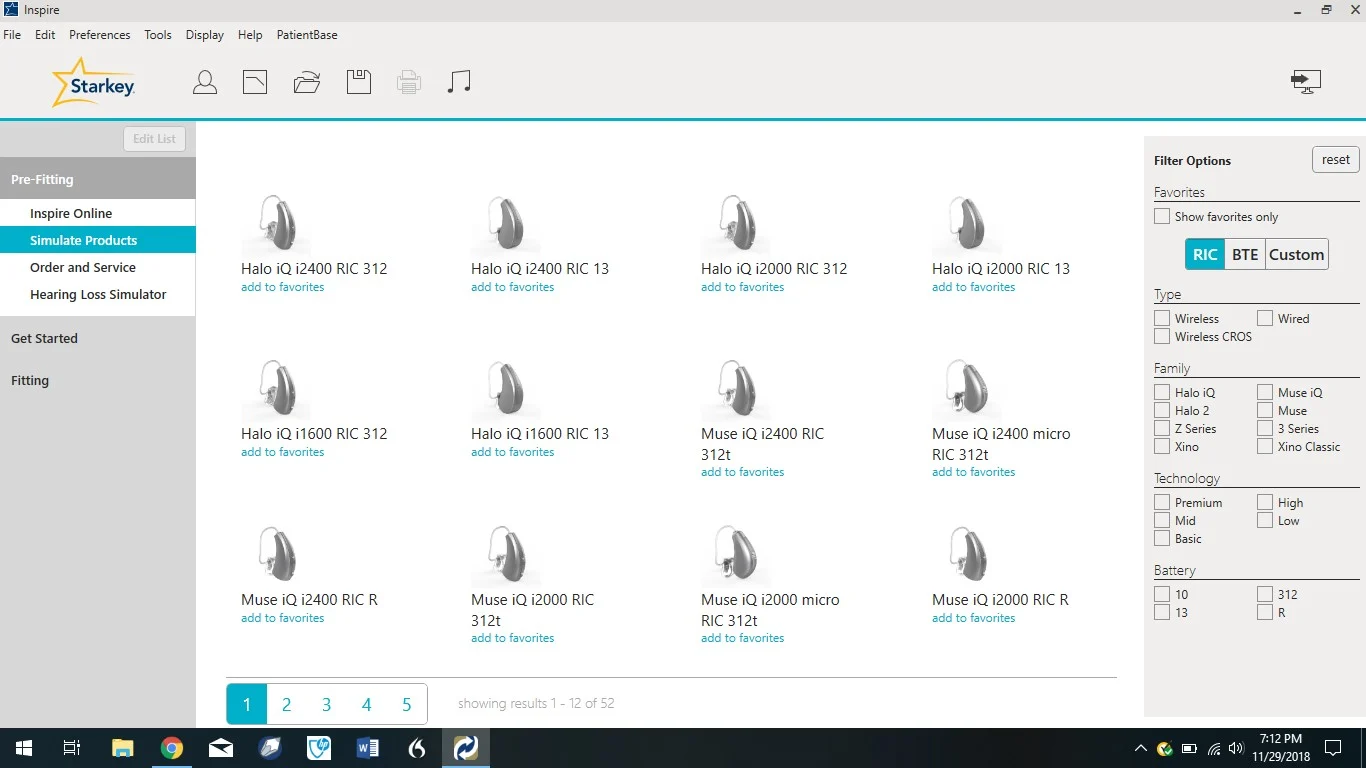Tick the Premium technology checkbox
1366x768 pixels.
(x=1162, y=502)
